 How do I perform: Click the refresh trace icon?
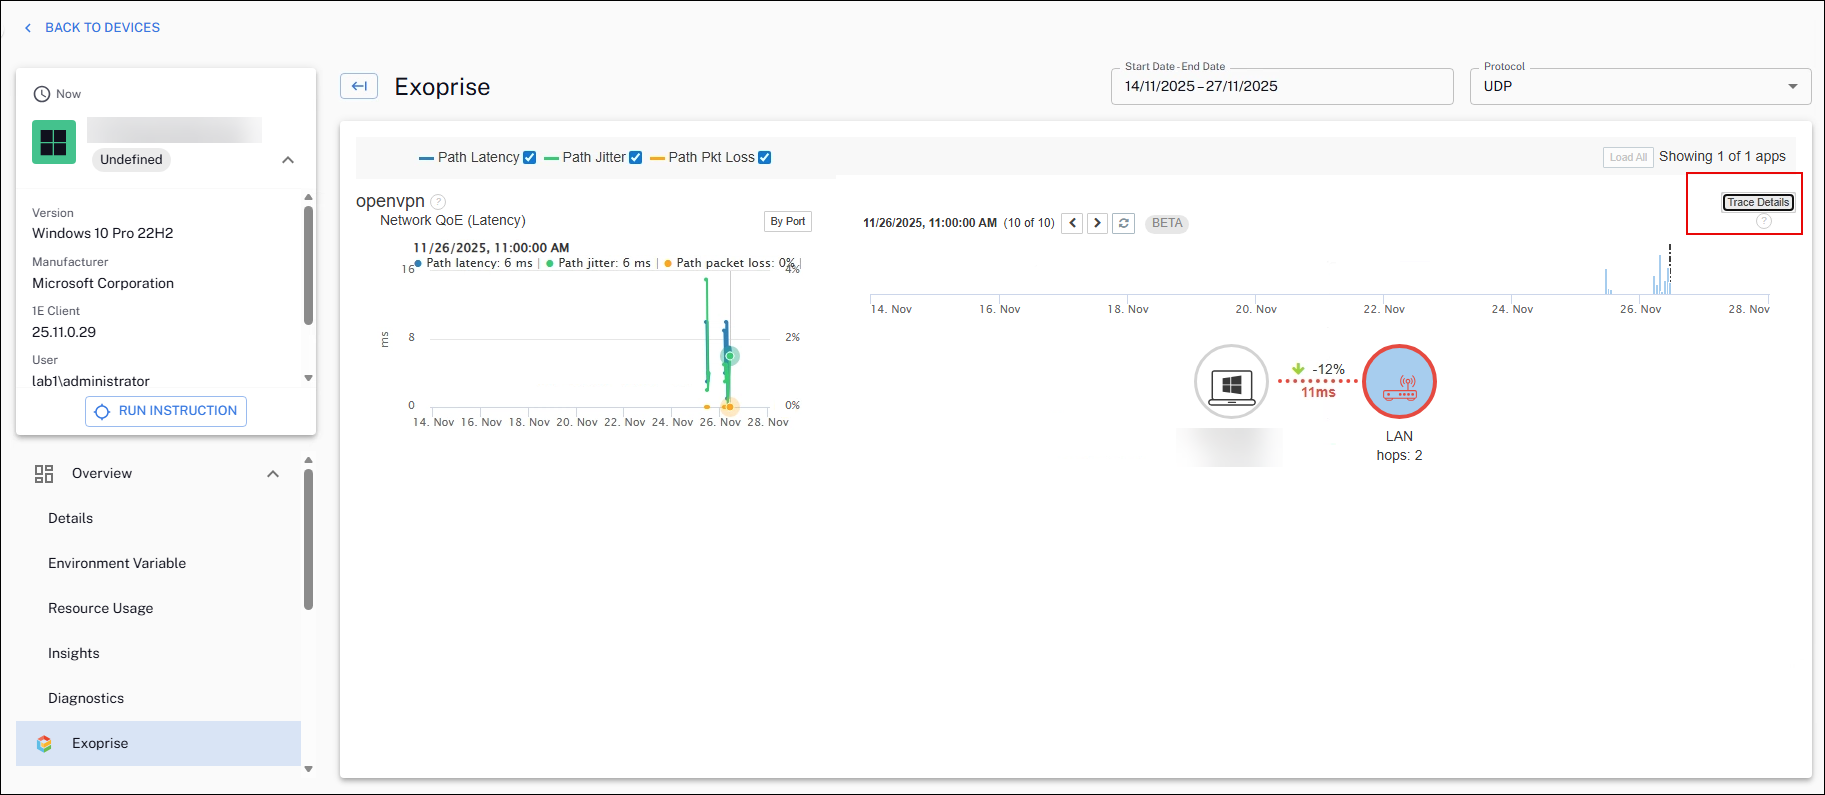1123,223
